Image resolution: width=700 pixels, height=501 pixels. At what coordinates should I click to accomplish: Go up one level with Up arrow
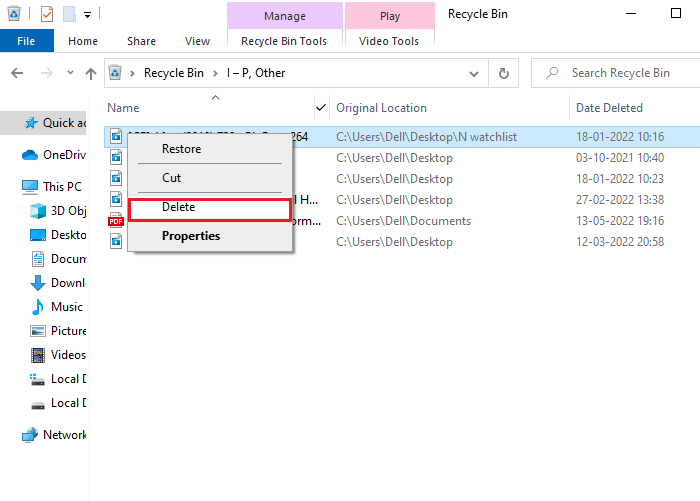point(91,73)
